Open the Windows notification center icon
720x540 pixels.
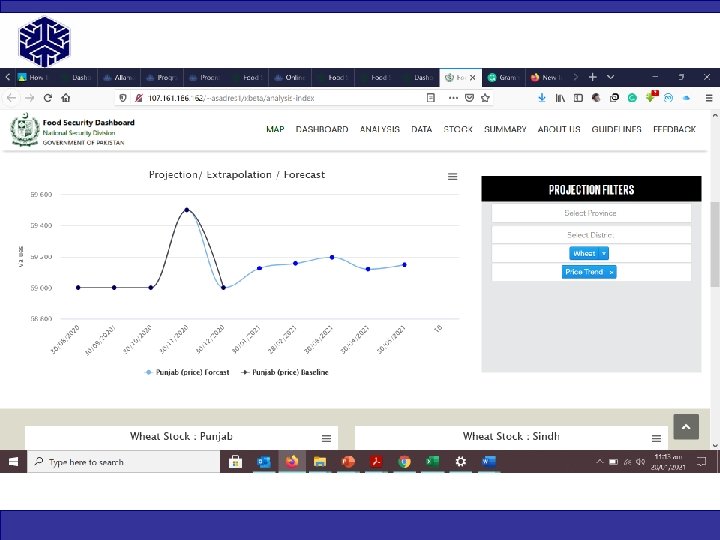coord(702,461)
